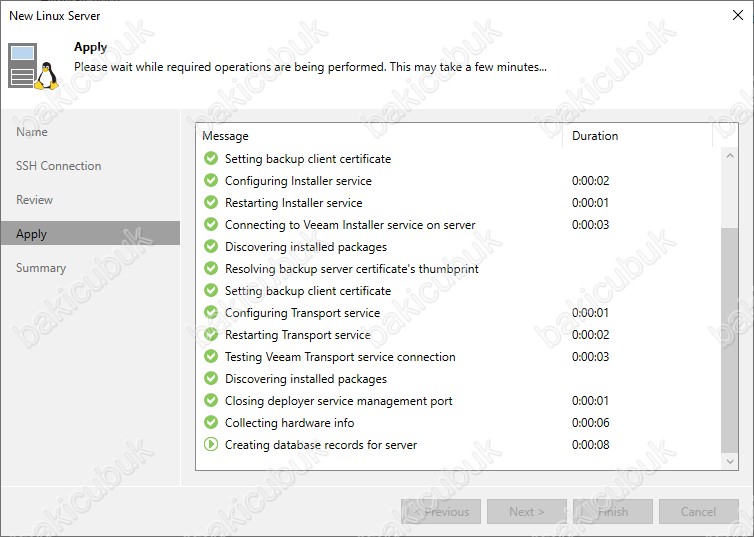
Task: Click the Finish button
Action: pos(613,512)
